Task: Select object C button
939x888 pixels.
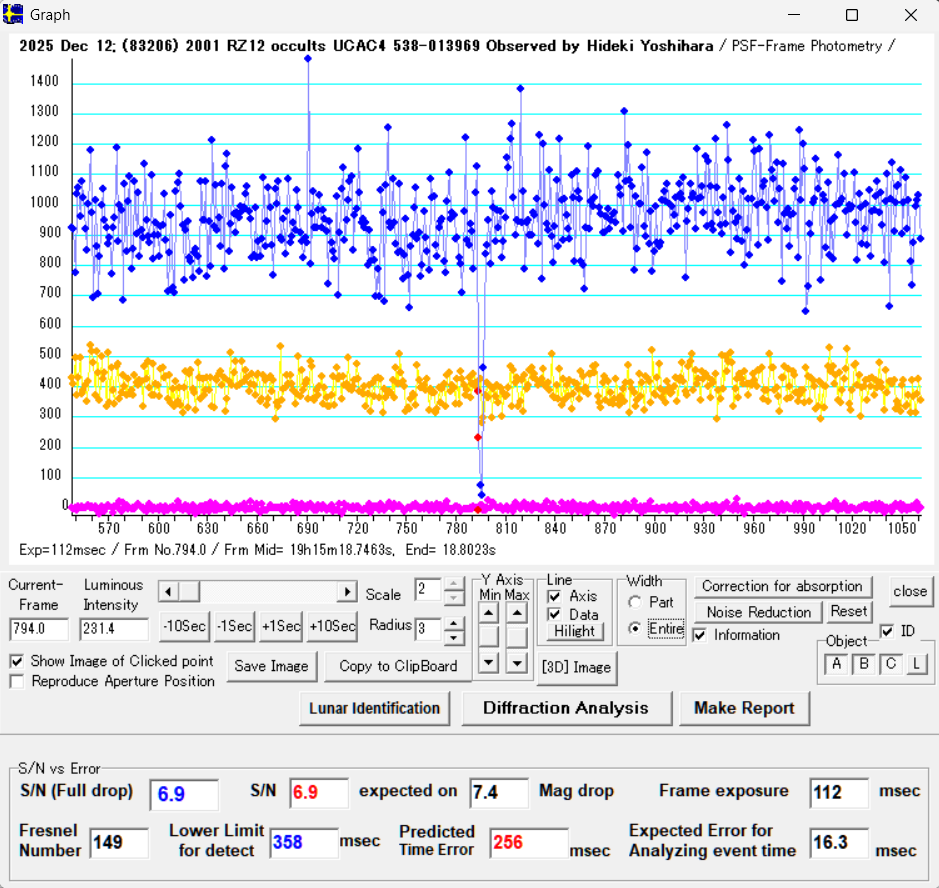Action: [890, 664]
